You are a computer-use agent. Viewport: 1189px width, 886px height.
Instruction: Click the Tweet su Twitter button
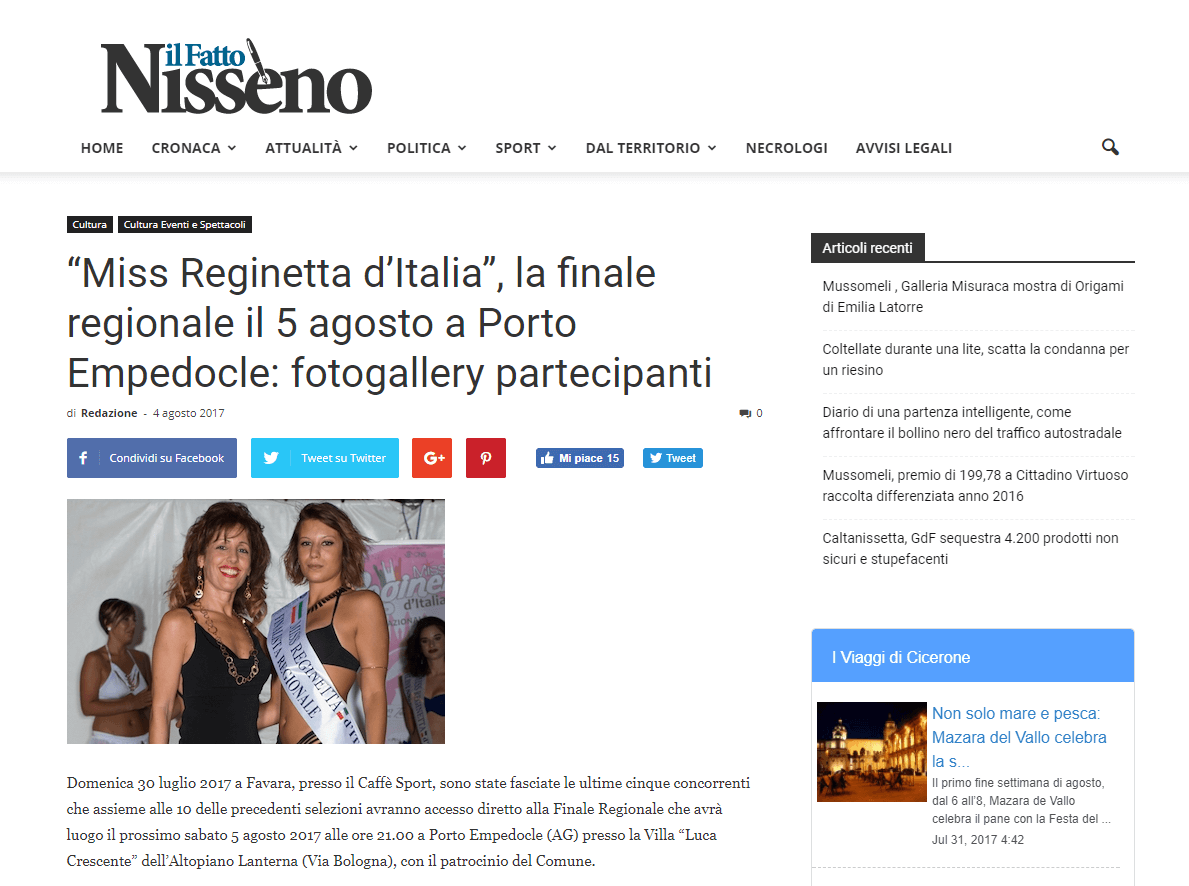pos(325,458)
